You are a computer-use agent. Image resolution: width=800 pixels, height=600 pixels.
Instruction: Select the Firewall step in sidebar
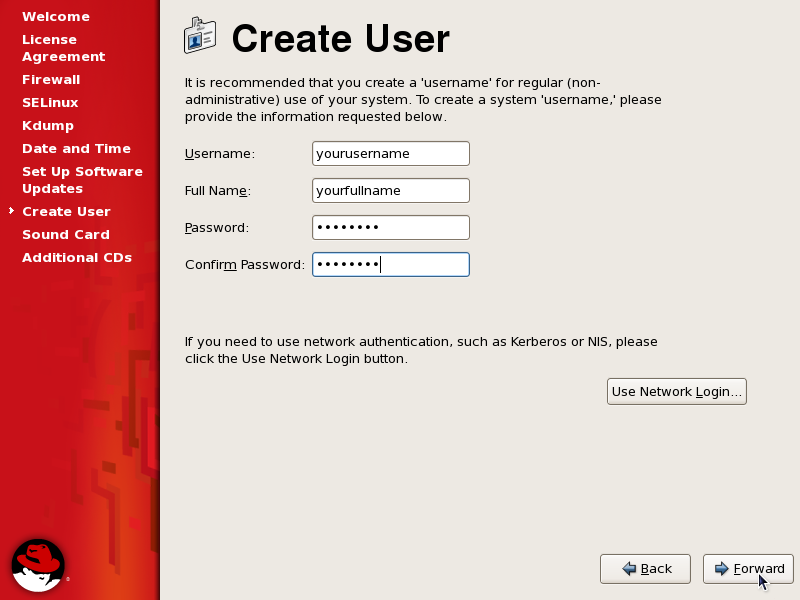pos(51,80)
